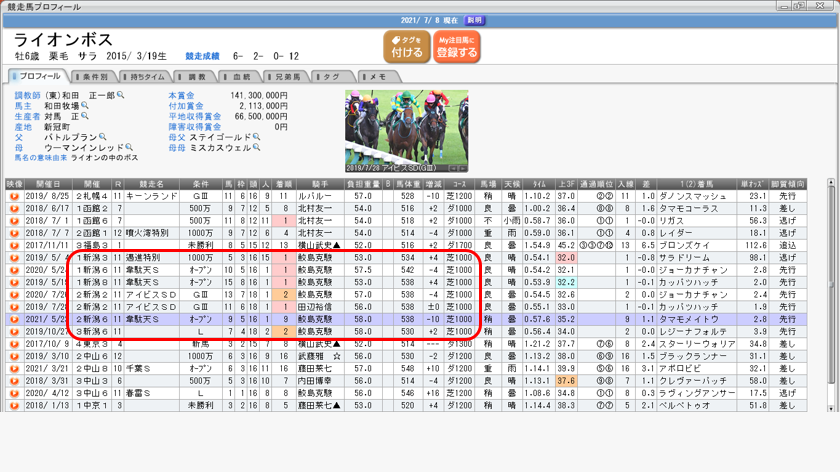Click the My注目馬に登録する button
Screen dimensions: 840x472
(x=456, y=46)
